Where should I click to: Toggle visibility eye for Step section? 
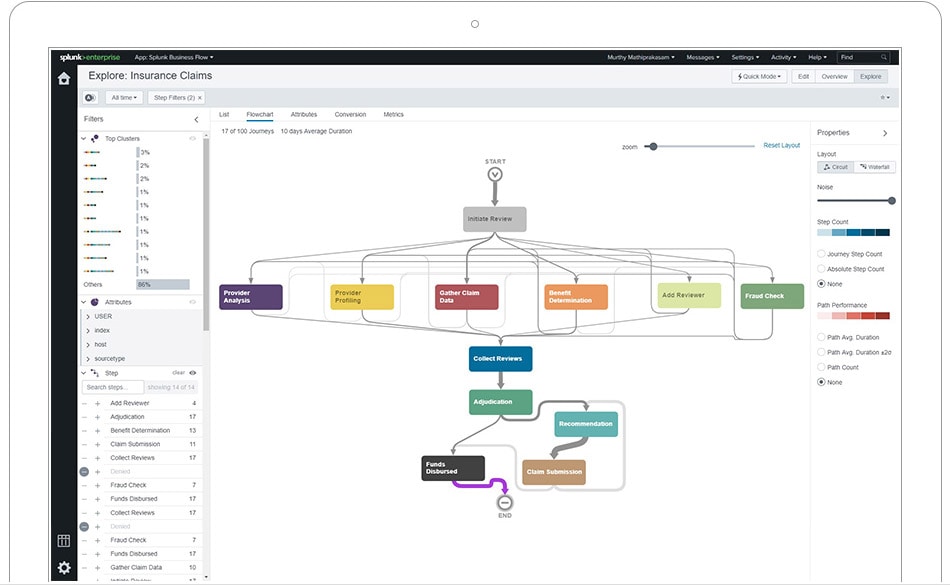(193, 373)
